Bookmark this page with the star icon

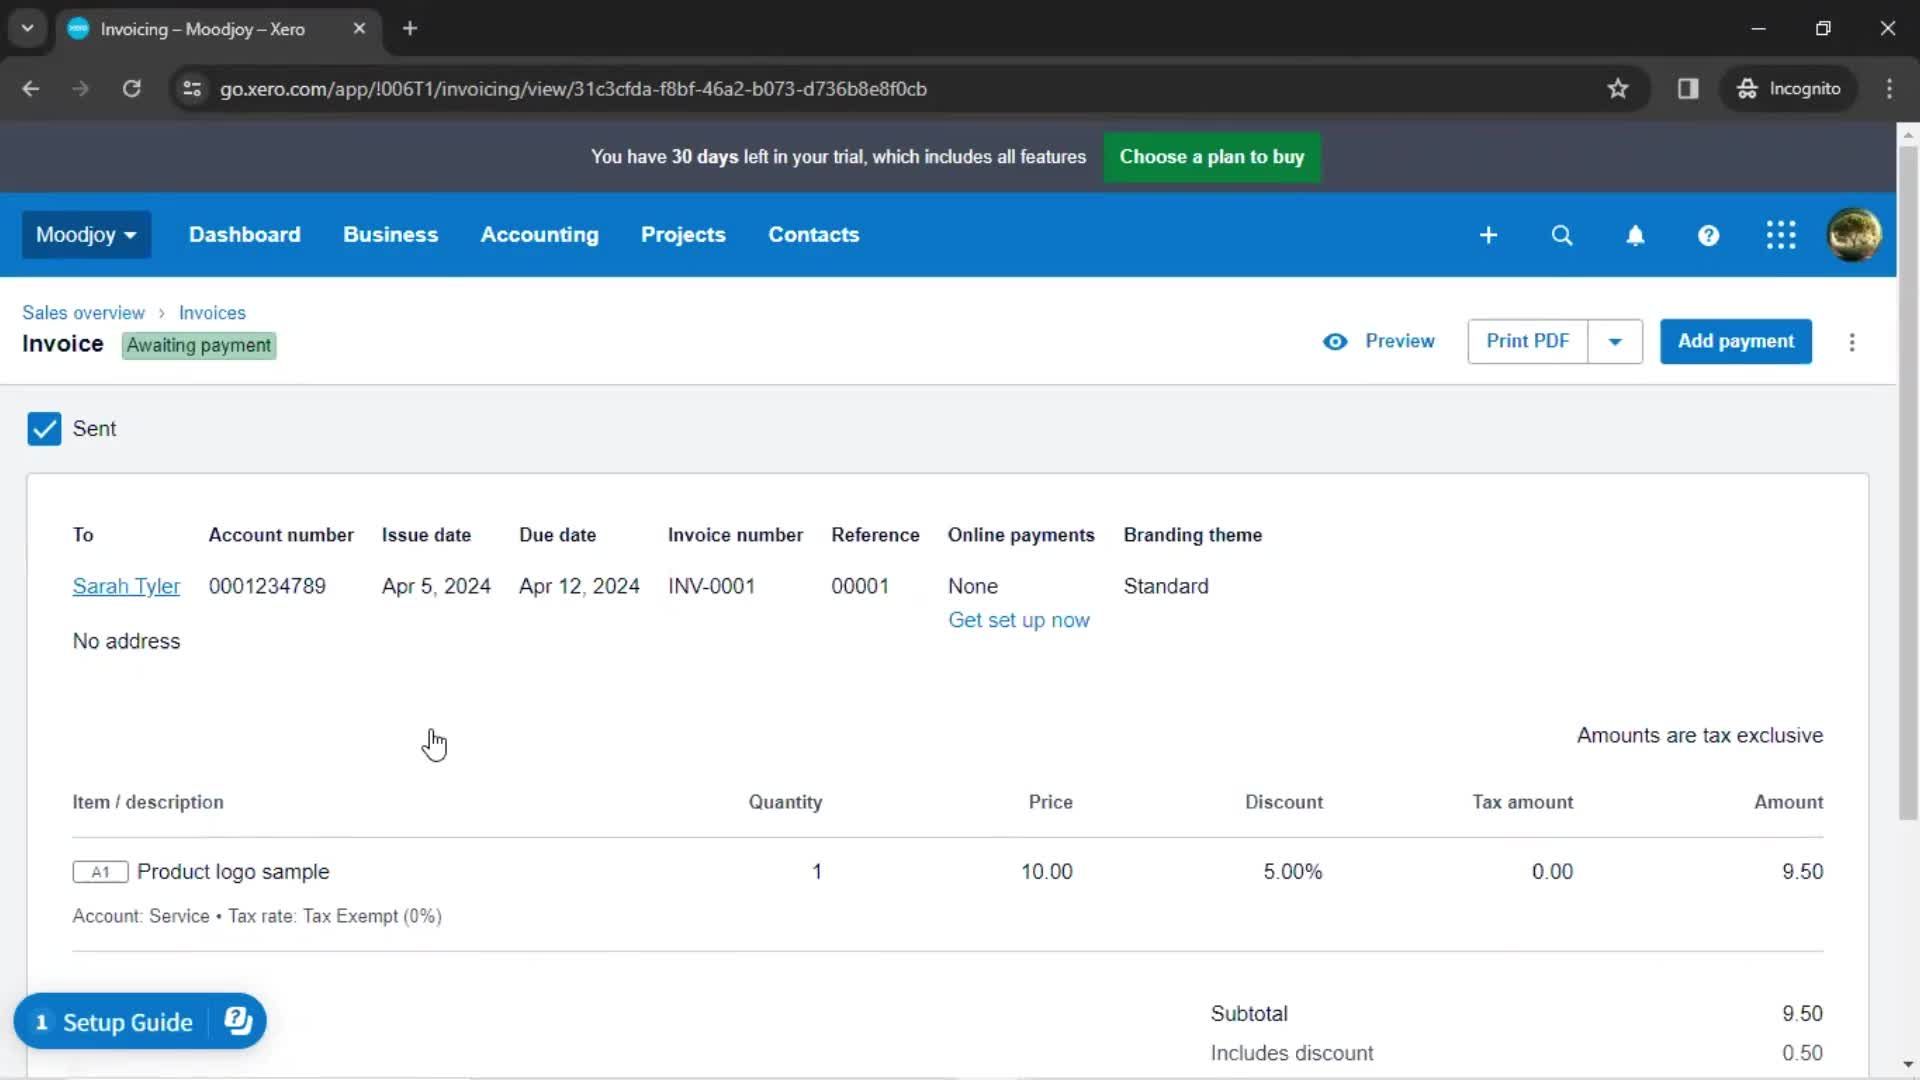coord(1618,89)
